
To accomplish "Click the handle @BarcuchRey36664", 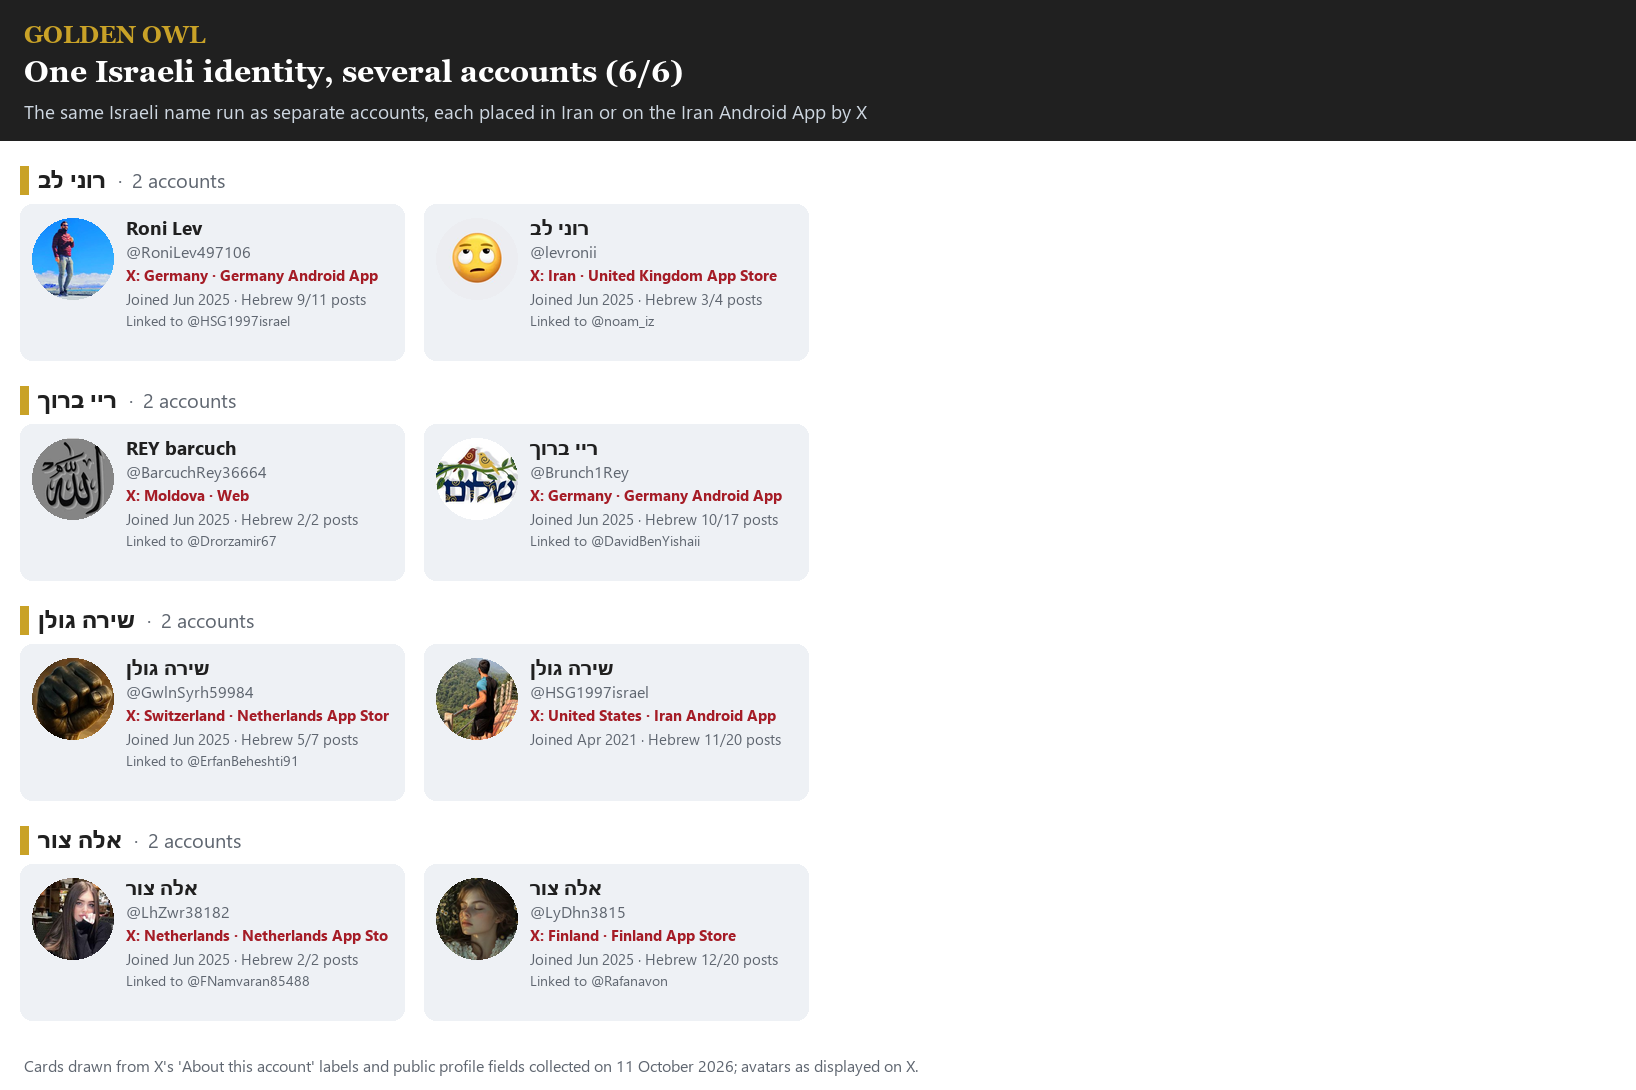I will pyautogui.click(x=196, y=473).
